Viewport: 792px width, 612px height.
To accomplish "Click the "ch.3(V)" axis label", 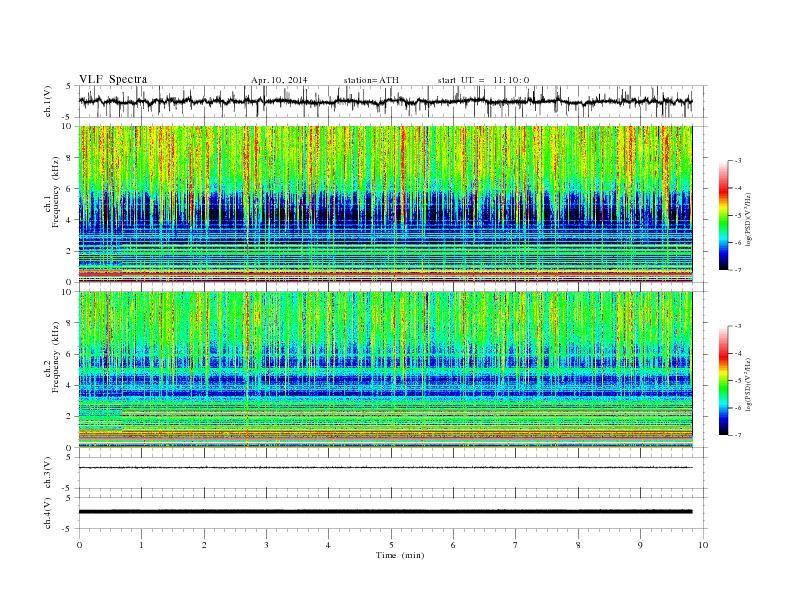I will coord(48,473).
